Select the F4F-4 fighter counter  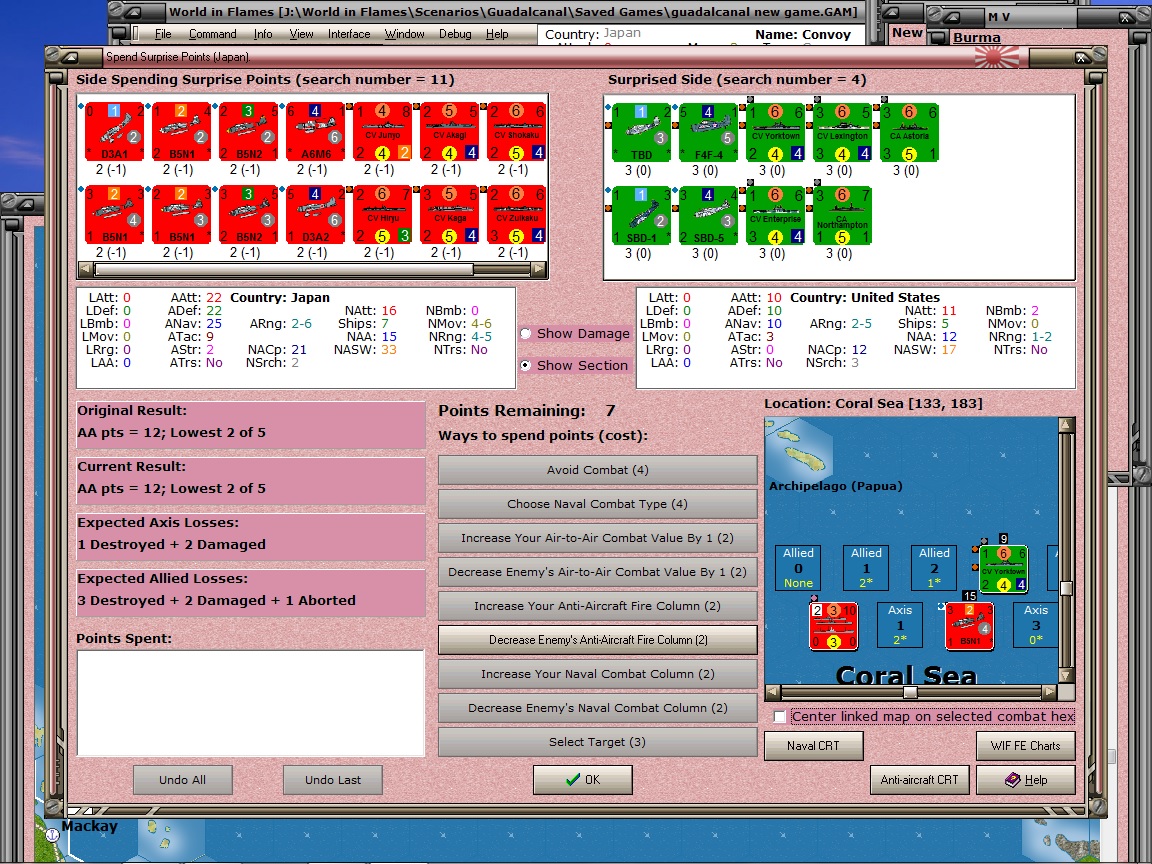pyautogui.click(x=708, y=133)
